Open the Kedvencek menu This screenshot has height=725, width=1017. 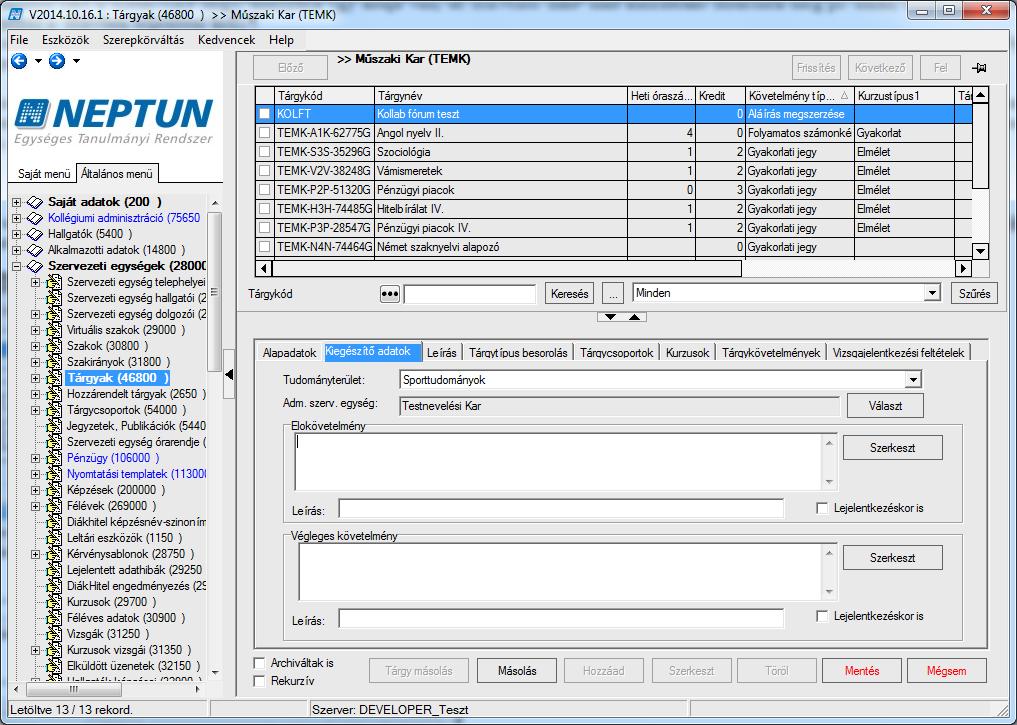point(226,40)
